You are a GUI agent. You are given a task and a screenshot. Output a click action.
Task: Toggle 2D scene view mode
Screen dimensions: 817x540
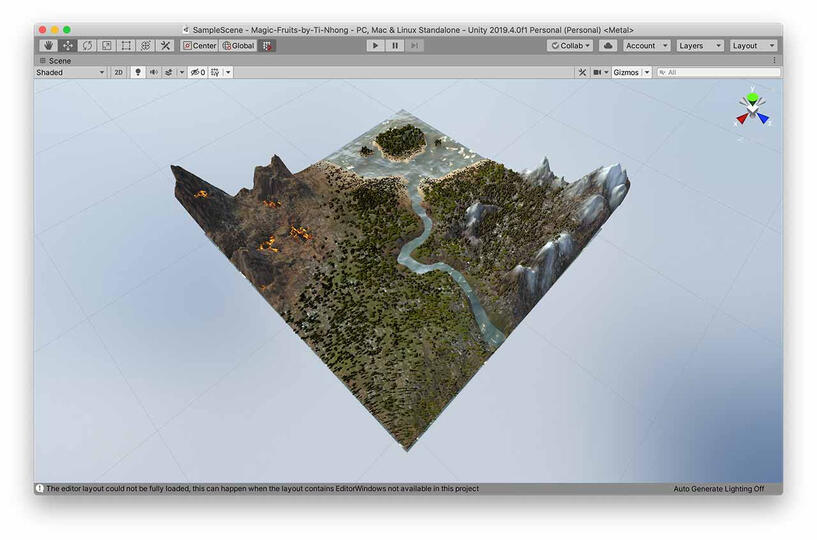(x=118, y=73)
